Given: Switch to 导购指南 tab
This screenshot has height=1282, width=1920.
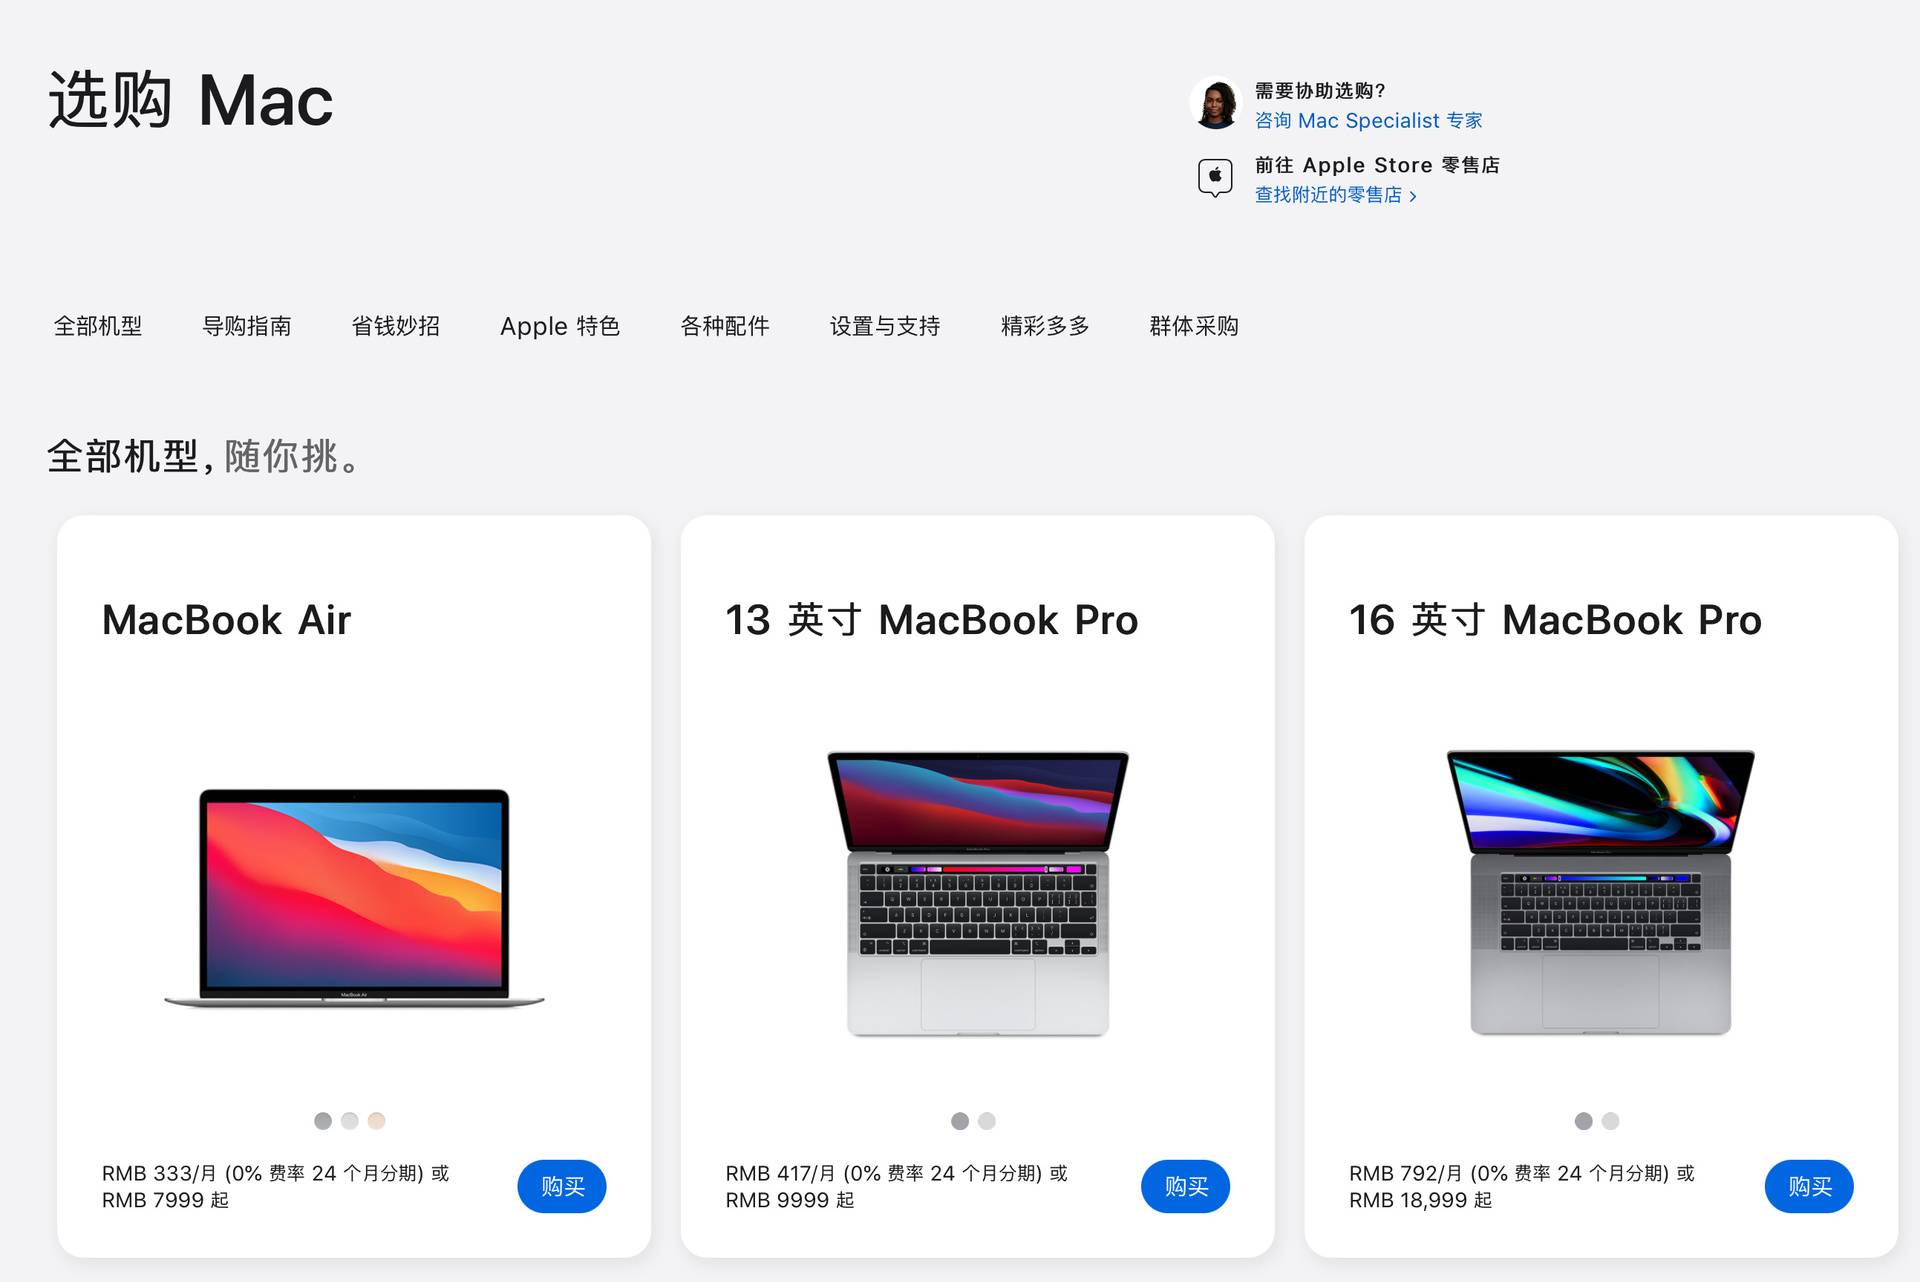Looking at the screenshot, I should tap(247, 326).
